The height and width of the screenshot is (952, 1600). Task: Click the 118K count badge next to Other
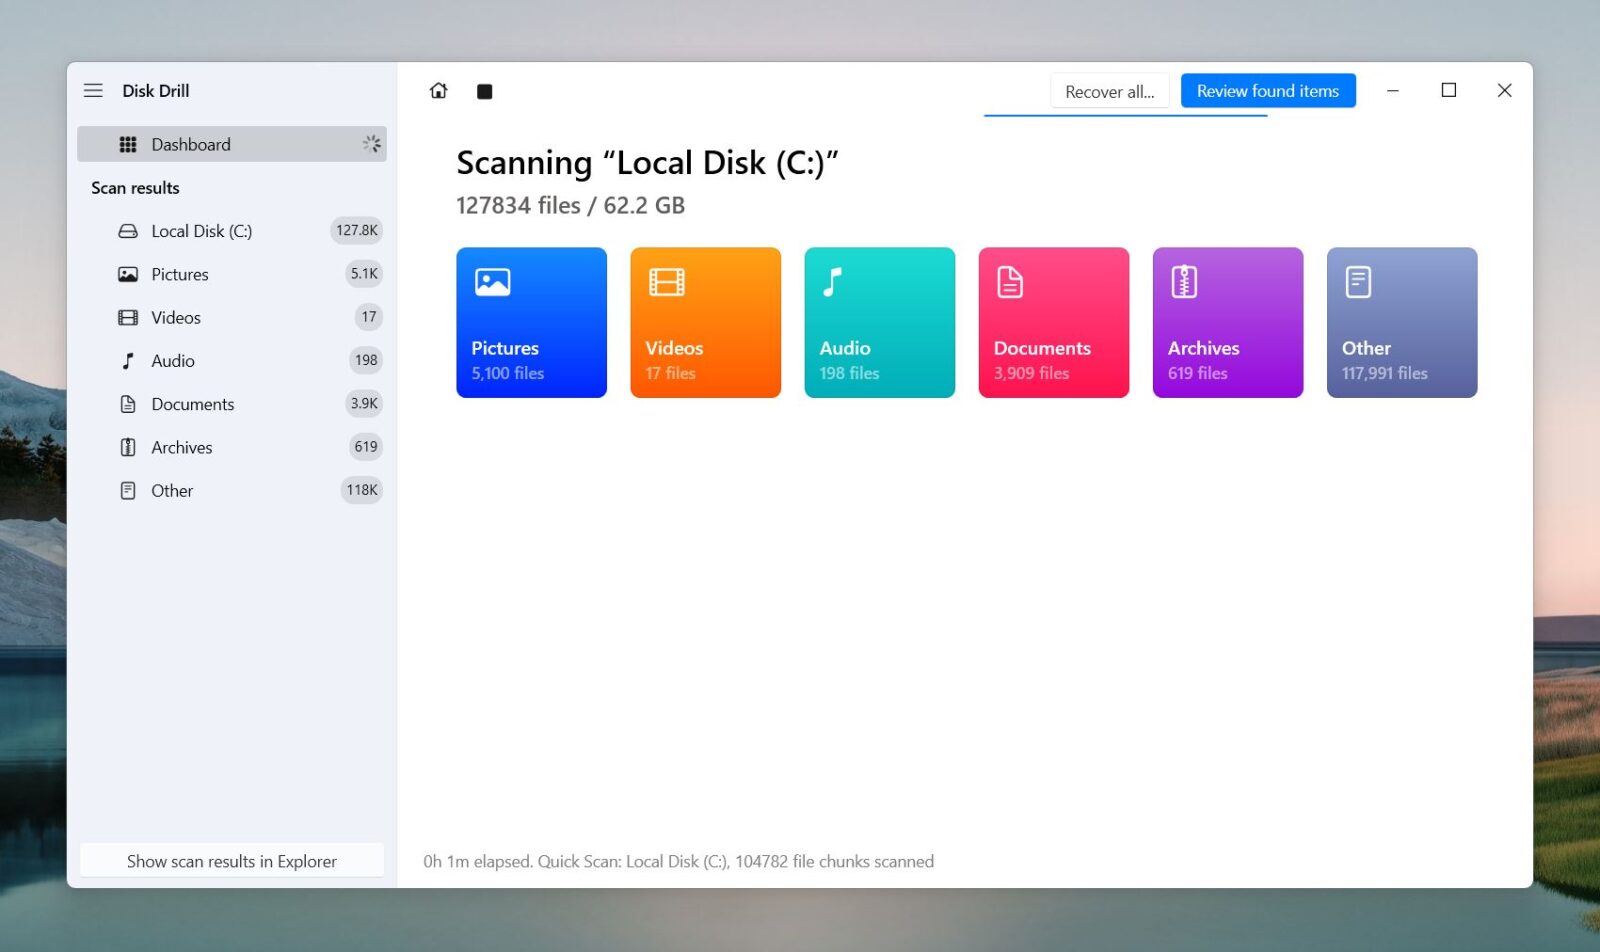tap(361, 490)
